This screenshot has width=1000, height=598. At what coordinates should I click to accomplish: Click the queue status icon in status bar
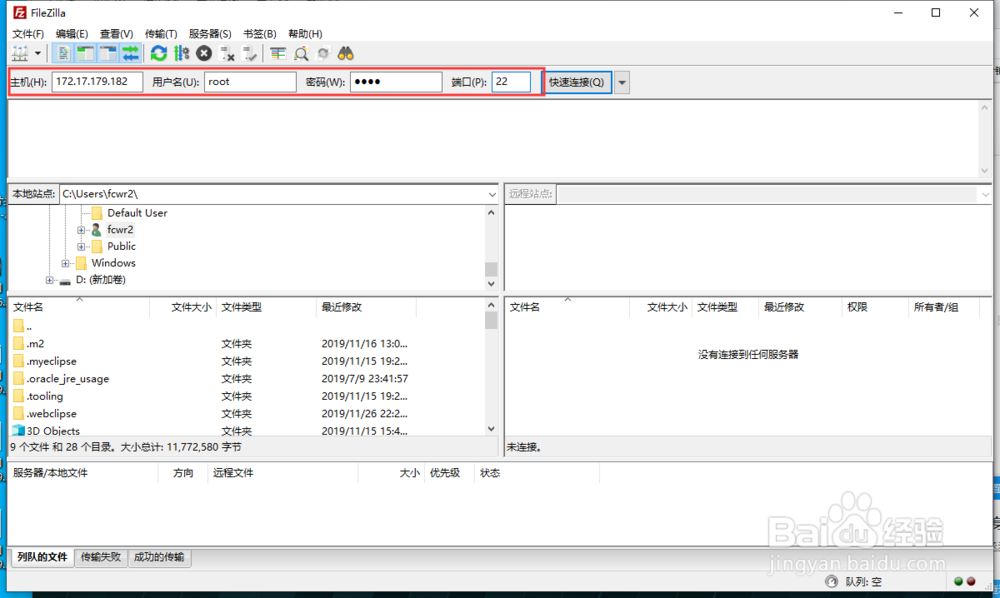[832, 581]
